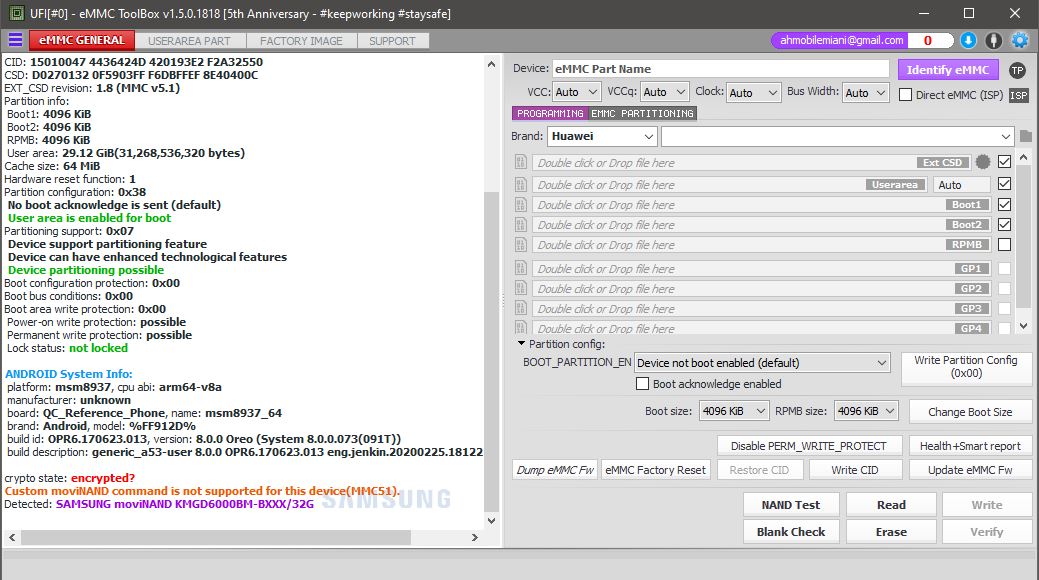Click the UFI app icon in title bar
This screenshot has width=1039, height=580.
pos(17,13)
